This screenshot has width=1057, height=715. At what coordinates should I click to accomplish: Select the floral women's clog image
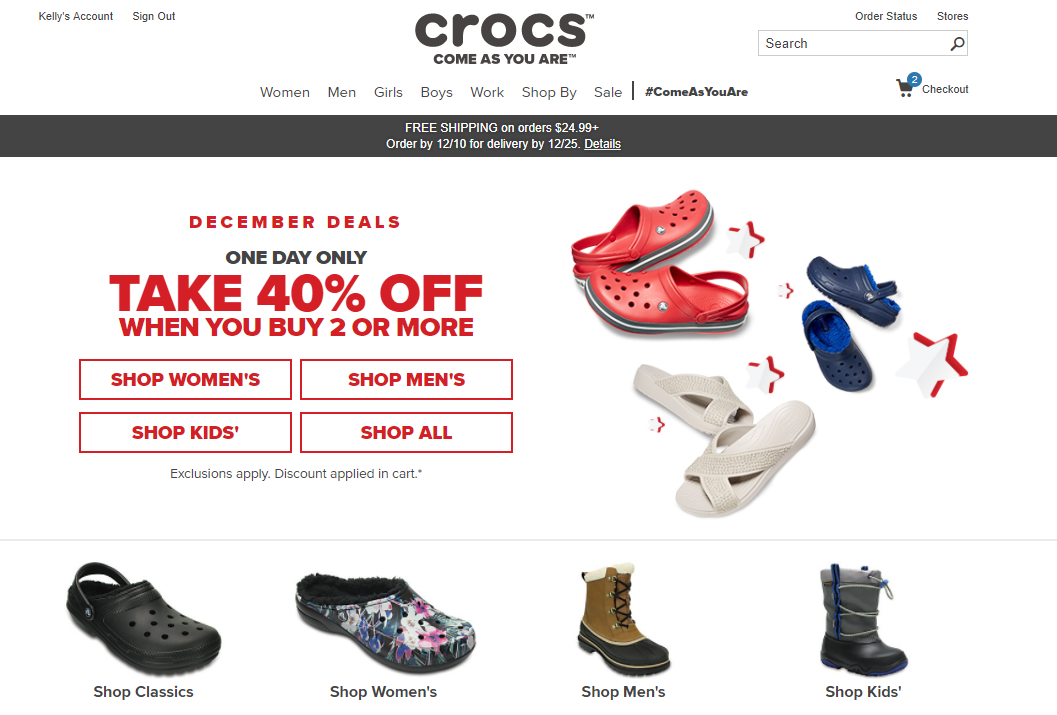pyautogui.click(x=385, y=622)
